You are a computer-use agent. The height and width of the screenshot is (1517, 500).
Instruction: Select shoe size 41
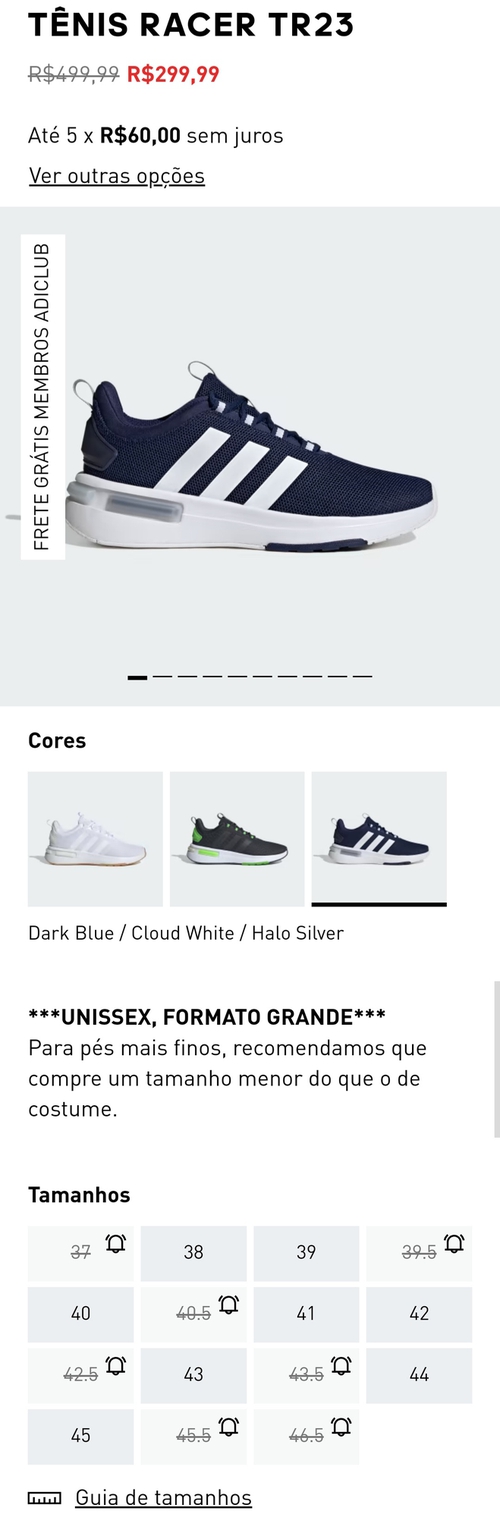306,1314
